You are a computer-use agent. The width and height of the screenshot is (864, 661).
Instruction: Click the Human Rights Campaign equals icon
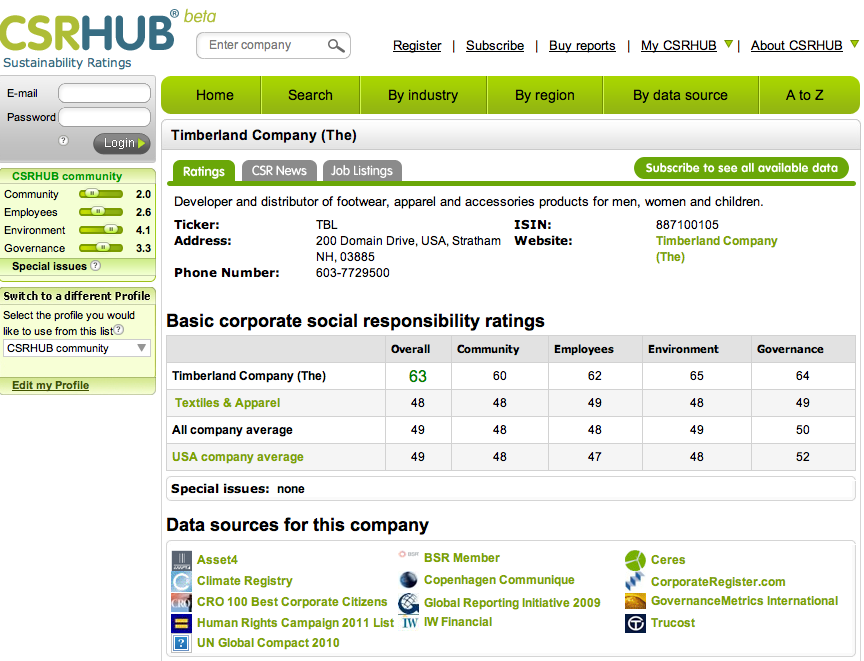pyautogui.click(x=181, y=623)
